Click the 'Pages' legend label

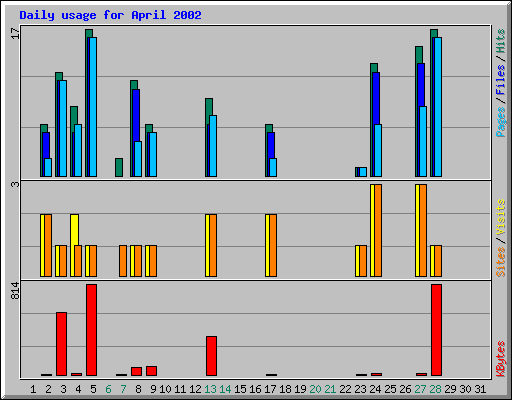(500, 122)
